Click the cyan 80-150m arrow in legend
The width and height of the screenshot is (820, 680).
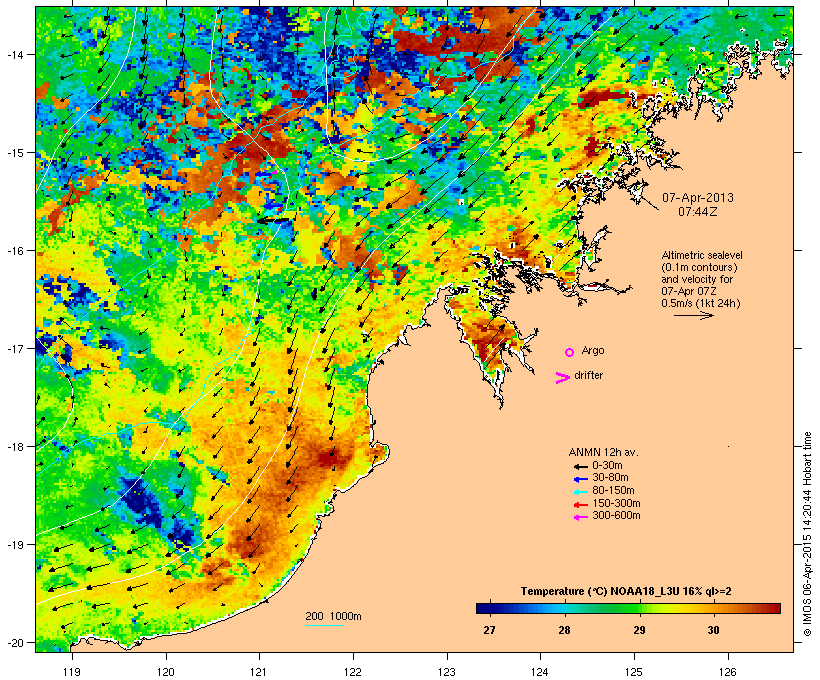581,492
